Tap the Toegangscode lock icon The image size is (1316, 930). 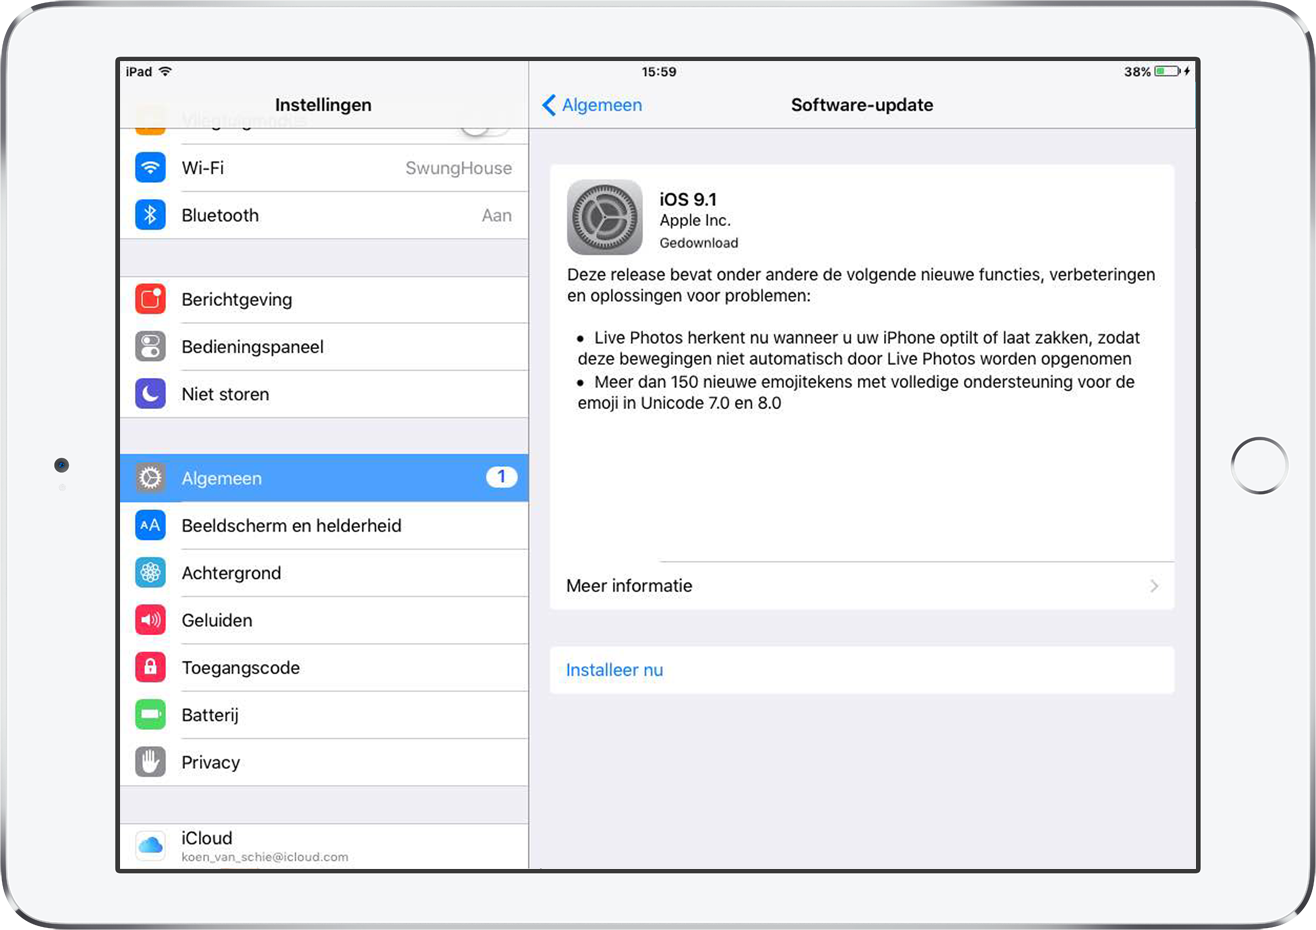click(150, 667)
